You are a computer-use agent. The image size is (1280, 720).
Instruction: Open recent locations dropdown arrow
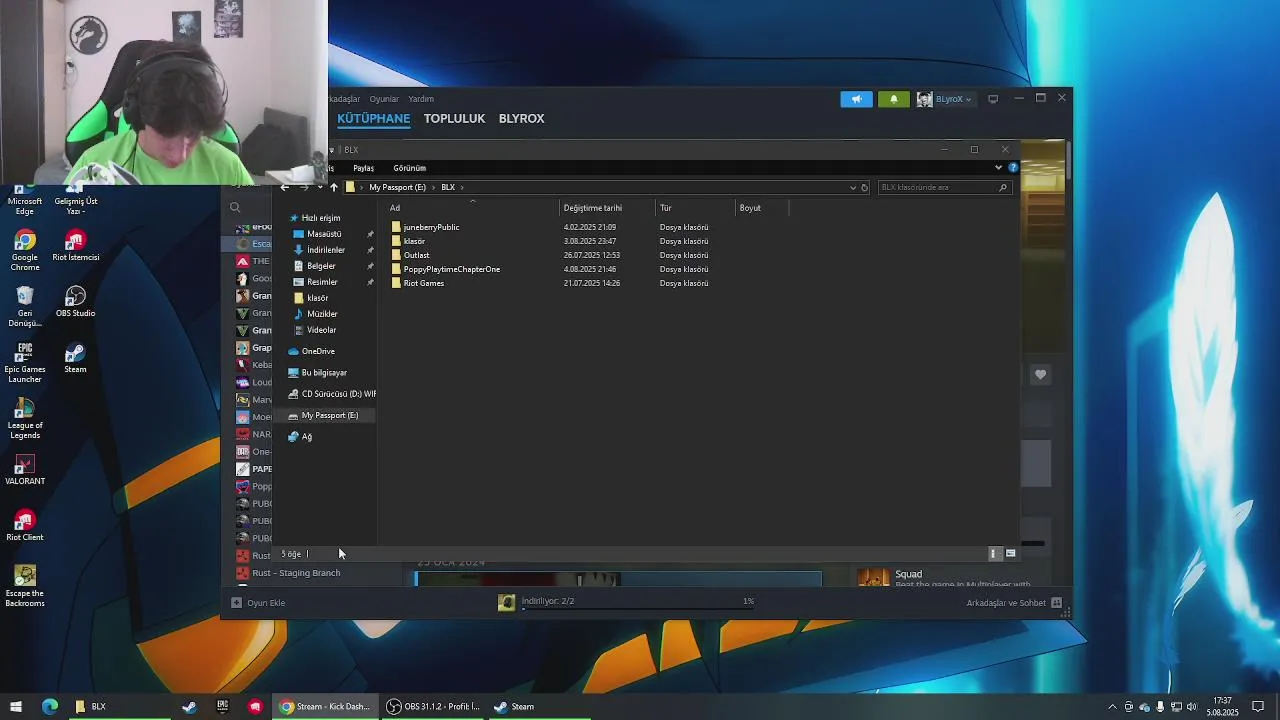[x=320, y=187]
